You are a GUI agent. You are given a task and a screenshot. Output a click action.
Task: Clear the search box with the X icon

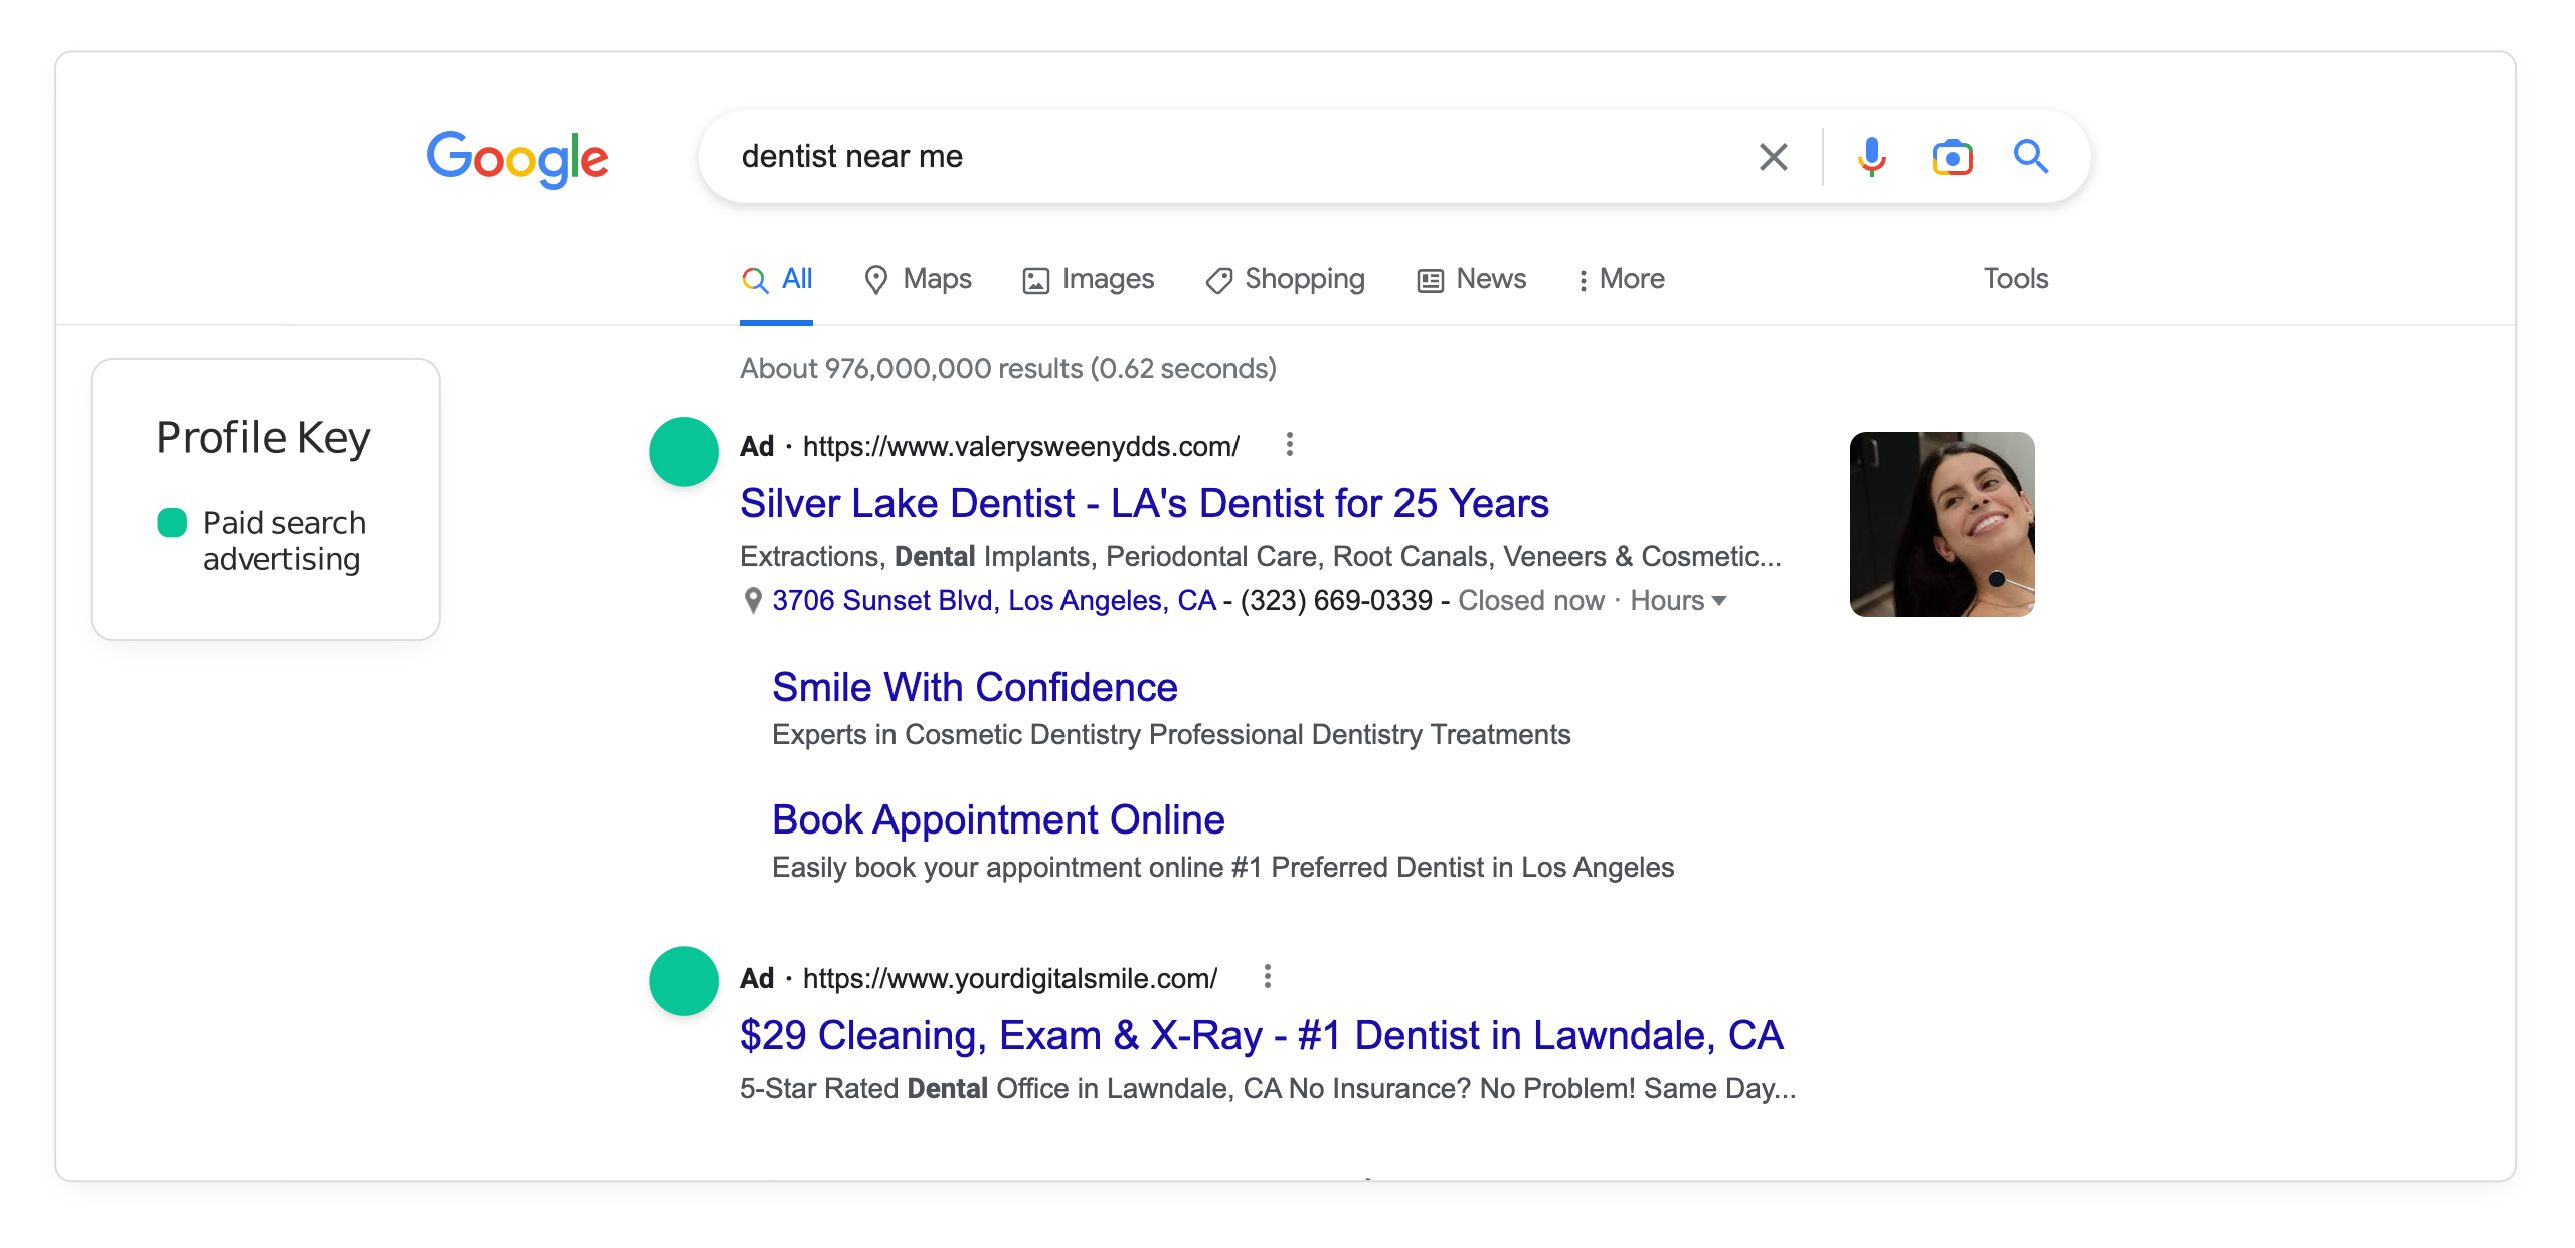[x=1773, y=157]
